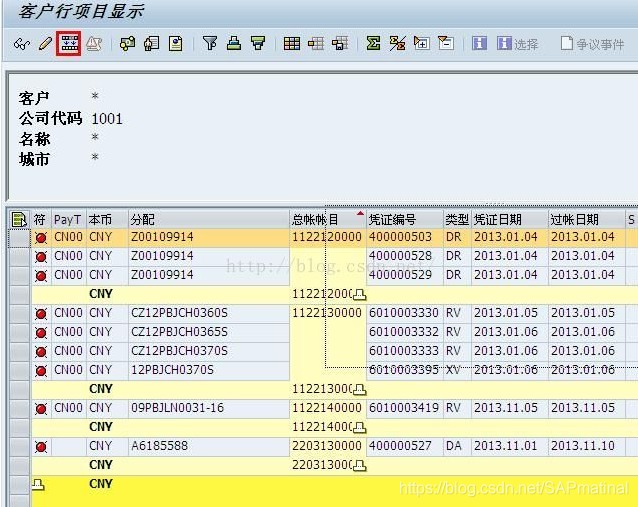Screen dimensions: 638x507
Task: Click the Collapse subtotal level icon
Action: (x=446, y=43)
